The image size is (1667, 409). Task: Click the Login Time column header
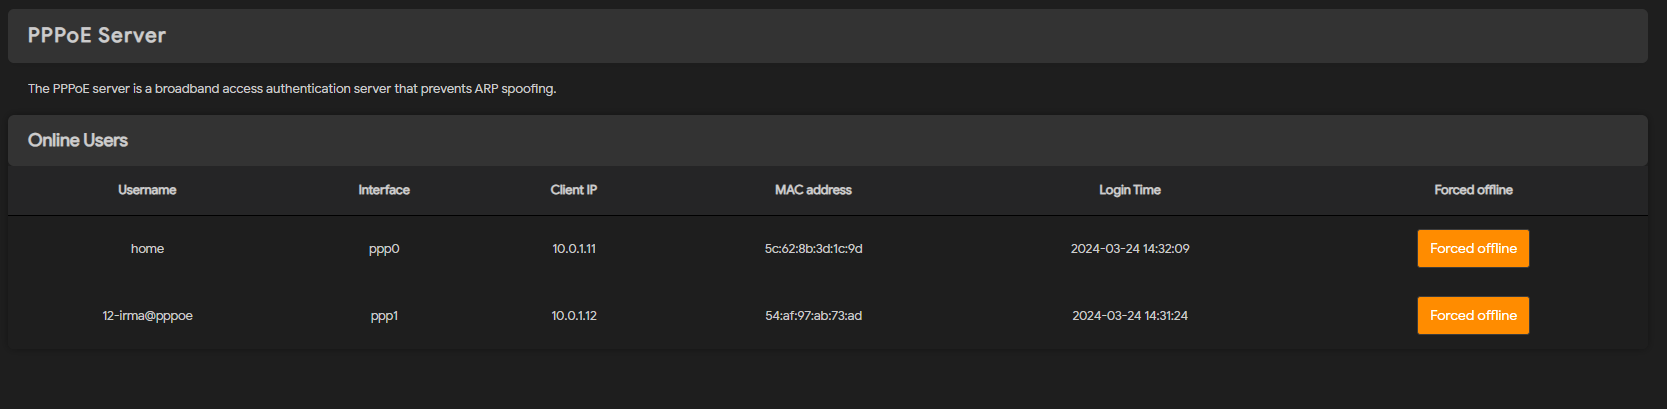(x=1129, y=190)
